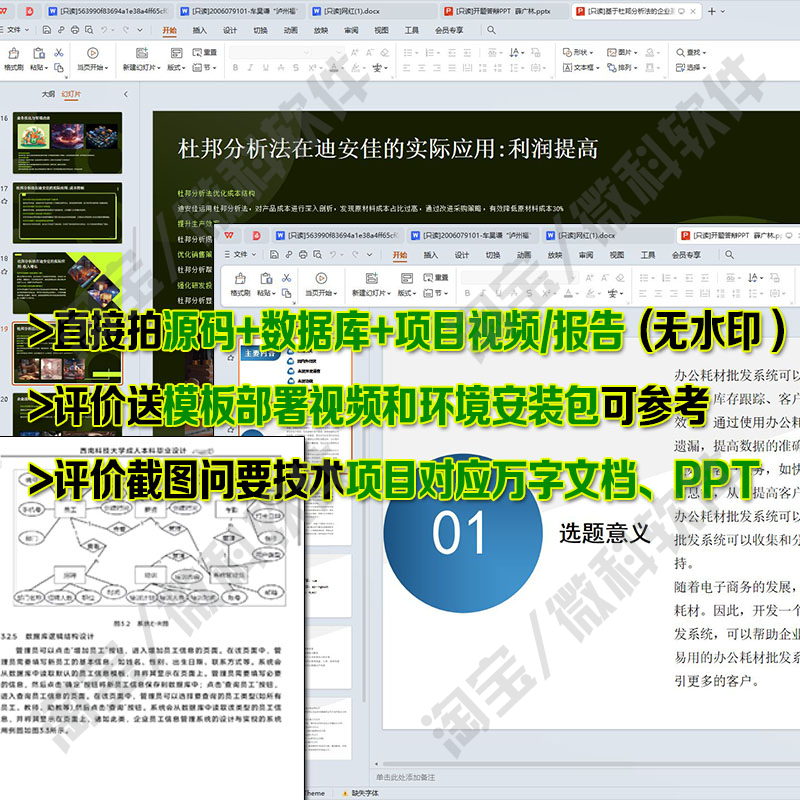Screen dimensions: 800x800
Task: Open 版式 layout dropdown in back window
Action: click(x=176, y=67)
